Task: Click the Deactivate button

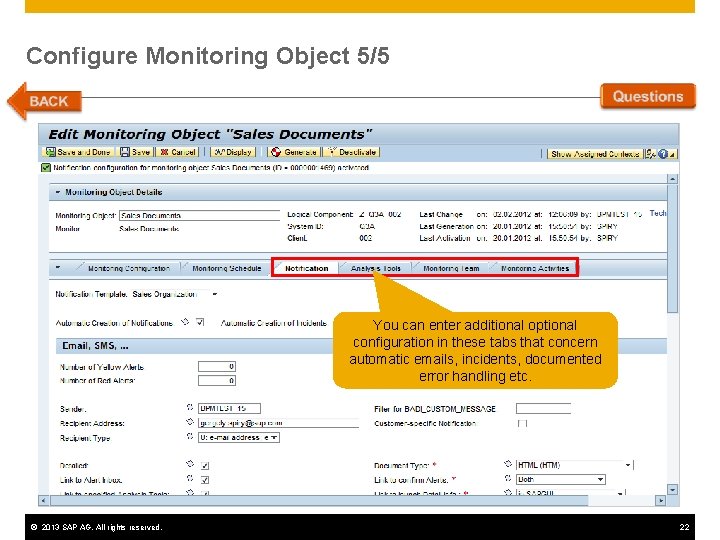Action: (x=352, y=152)
